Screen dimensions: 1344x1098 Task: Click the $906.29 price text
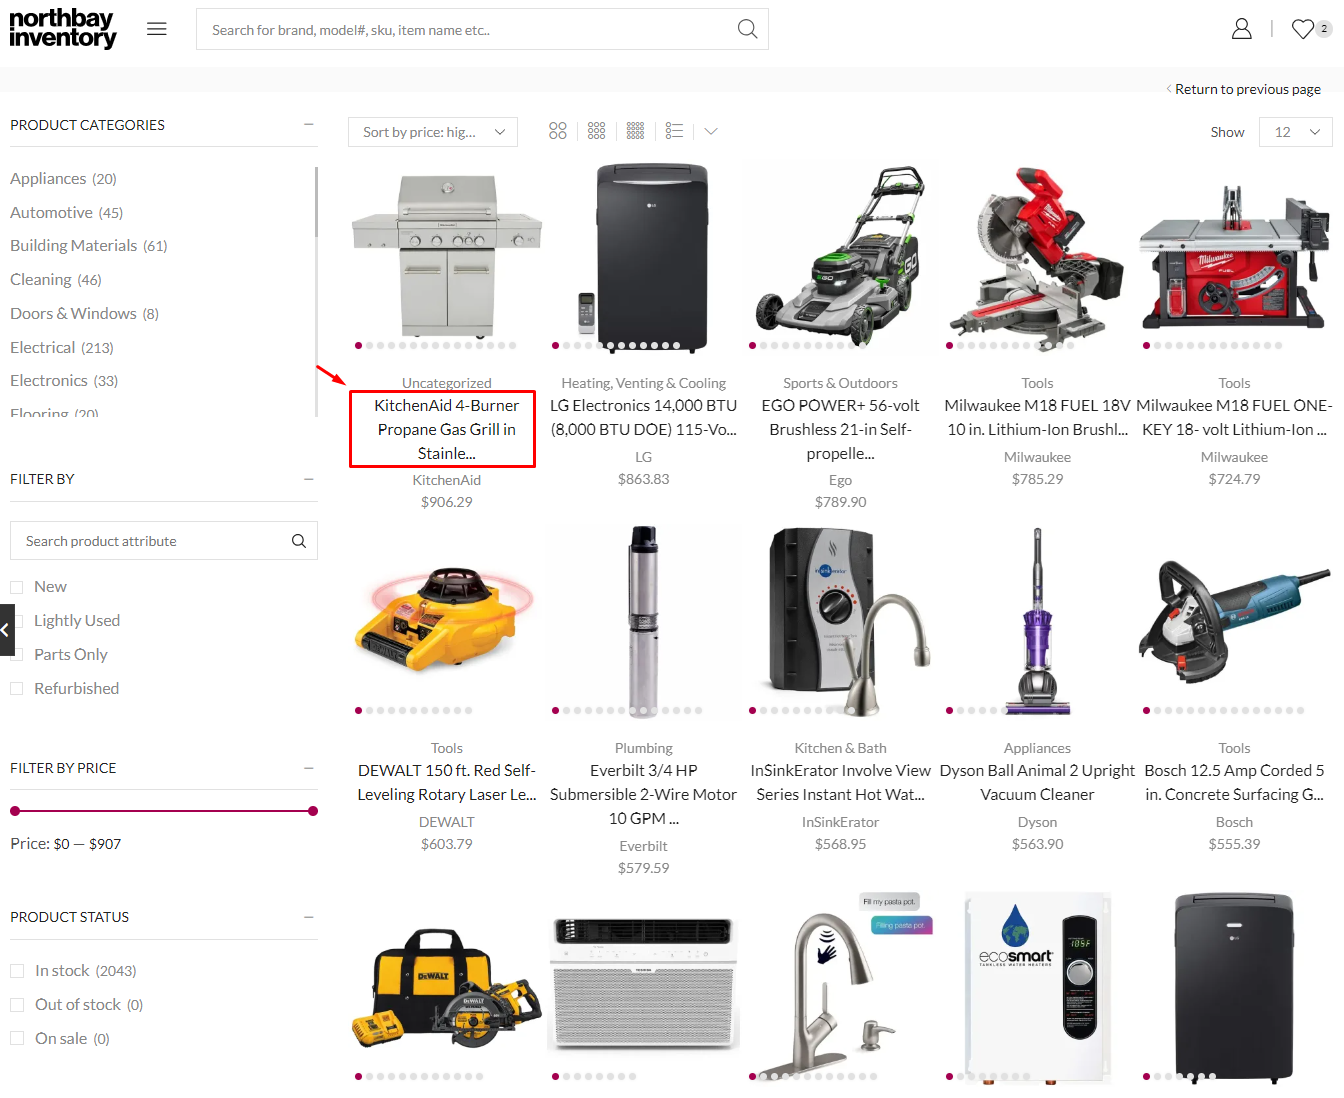pyautogui.click(x=446, y=502)
